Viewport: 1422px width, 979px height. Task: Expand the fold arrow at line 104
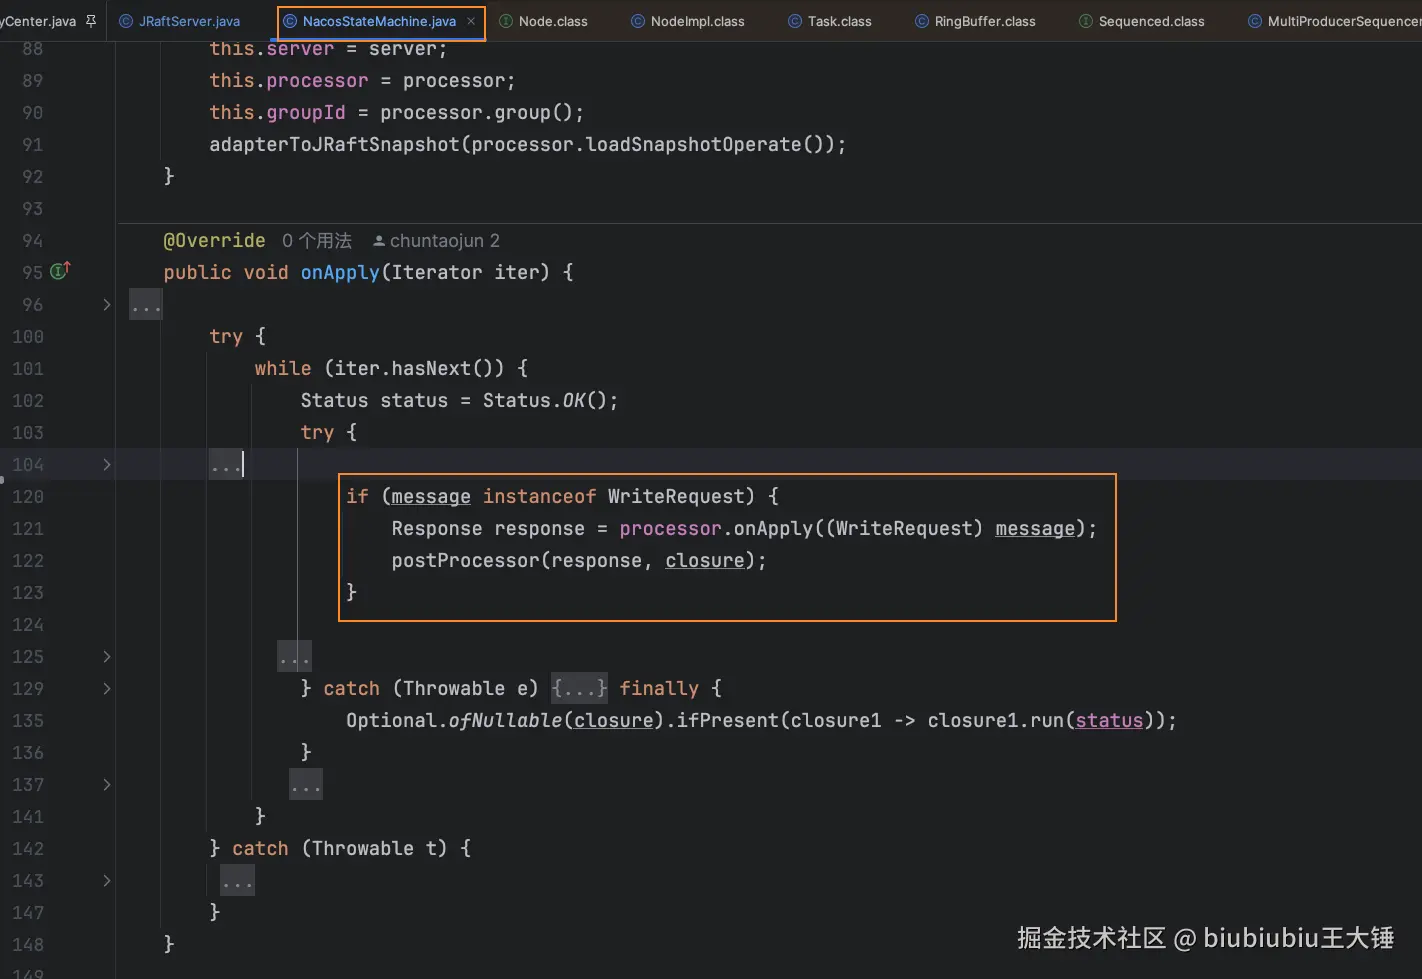107,465
